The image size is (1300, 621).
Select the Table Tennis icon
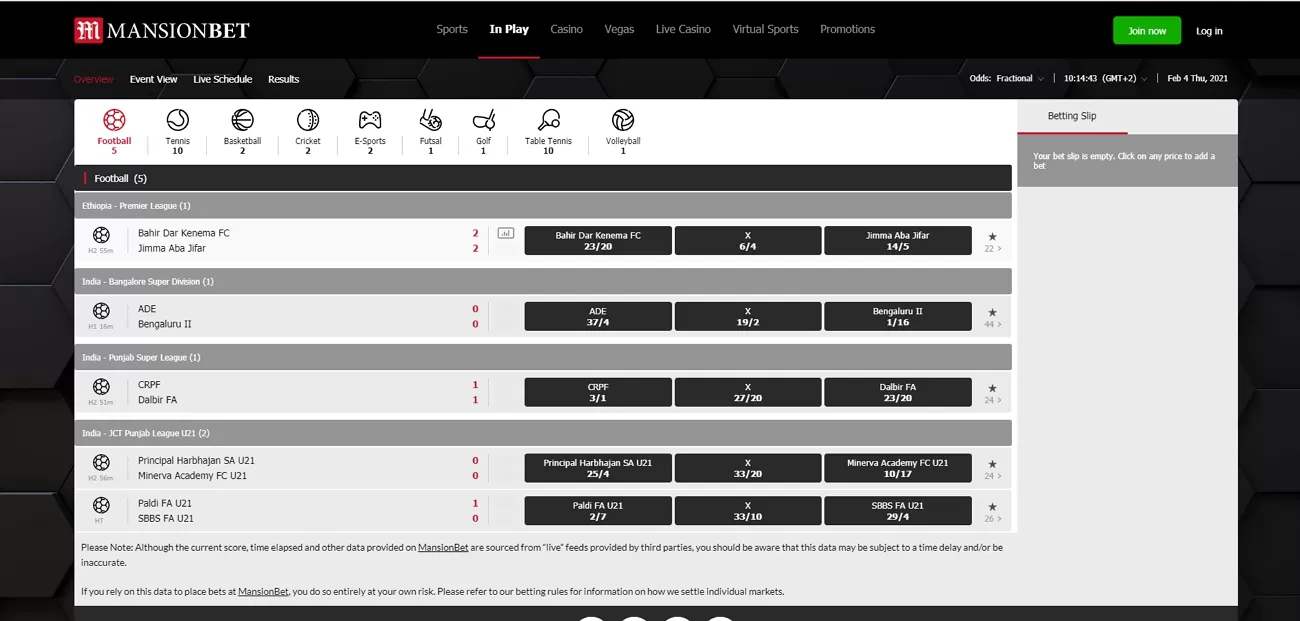point(548,121)
